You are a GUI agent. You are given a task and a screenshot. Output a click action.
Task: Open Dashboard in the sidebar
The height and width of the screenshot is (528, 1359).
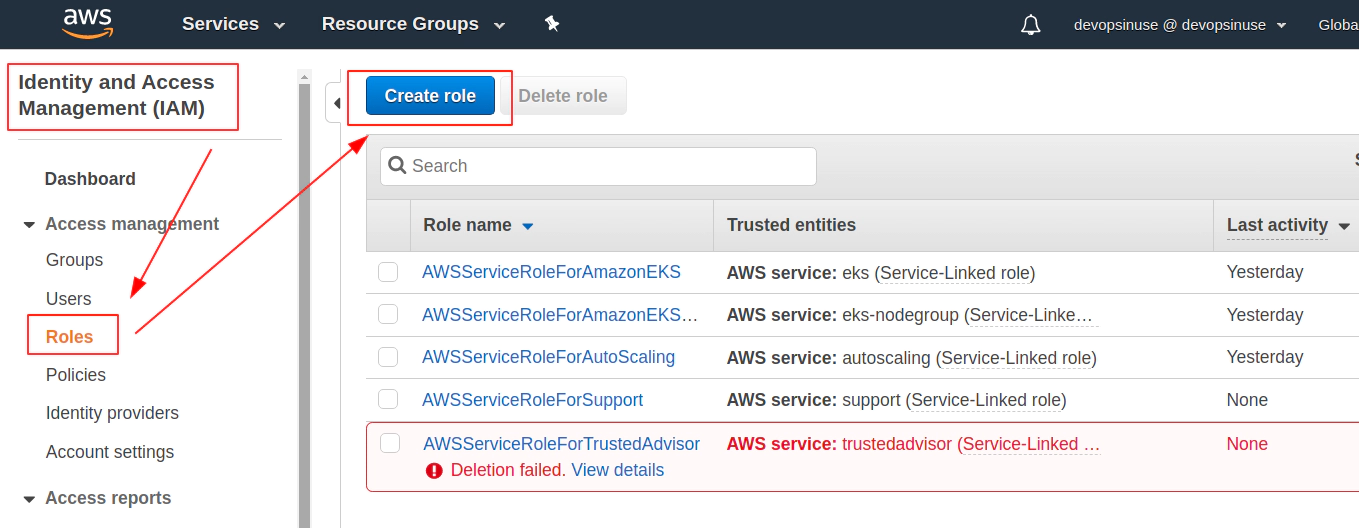[x=90, y=179]
